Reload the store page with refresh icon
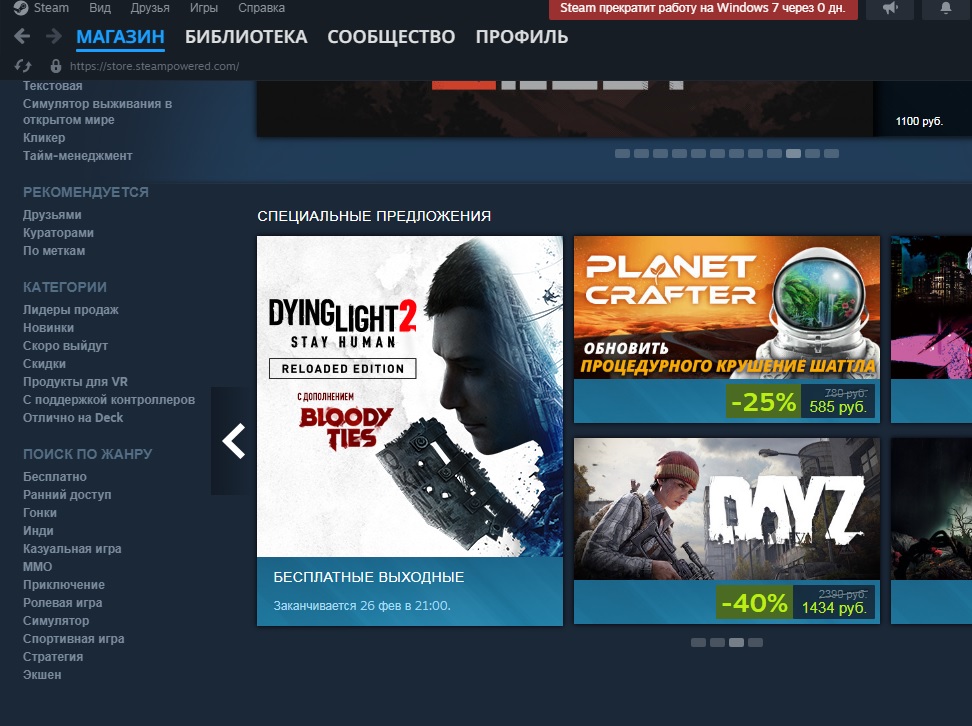 pos(23,66)
